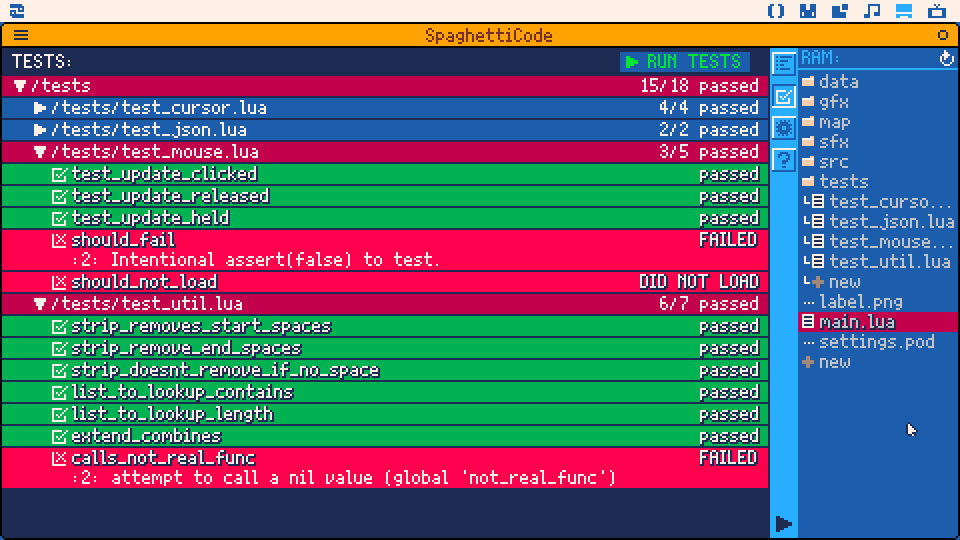Collapse /tests/test_mouse.lua test group

click(x=40, y=152)
